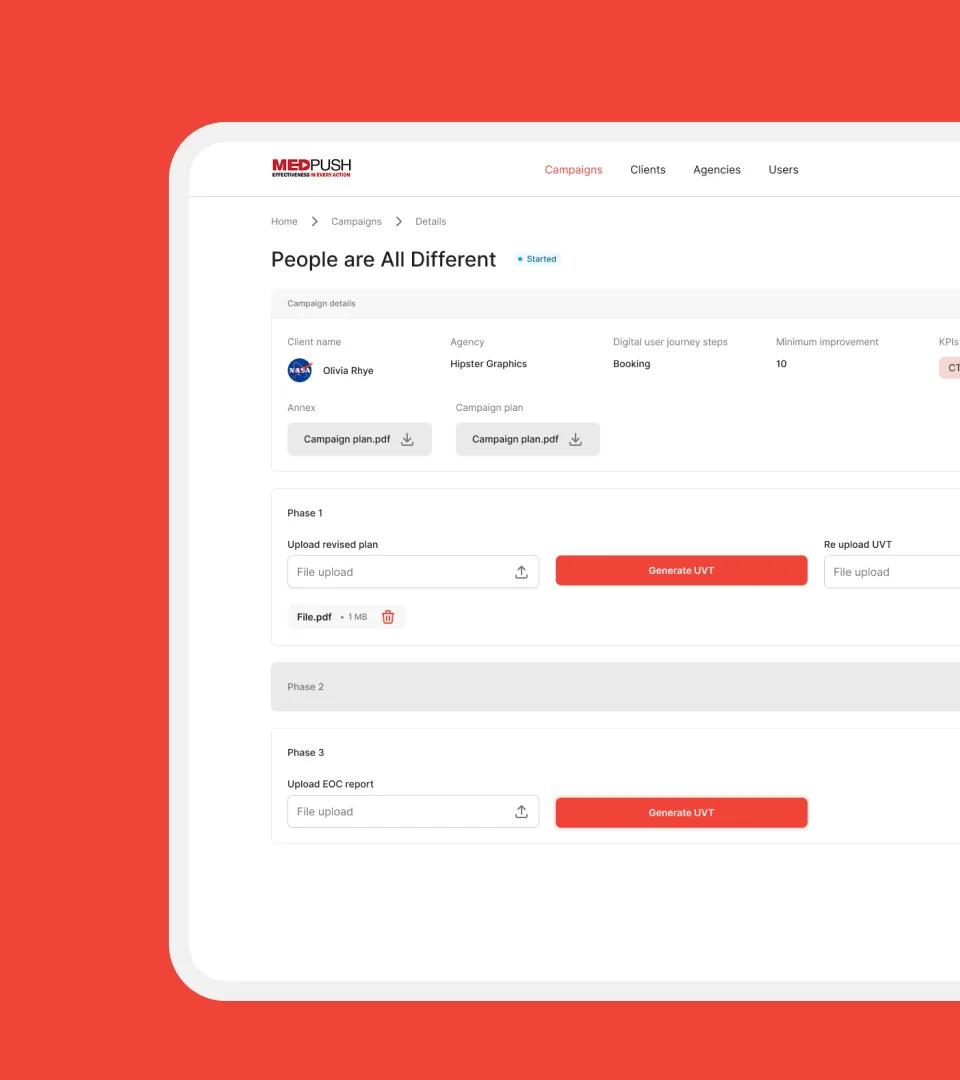Screen dimensions: 960x1080
Task: Download the Annex Campaign plan.pdf
Action: tap(359, 439)
